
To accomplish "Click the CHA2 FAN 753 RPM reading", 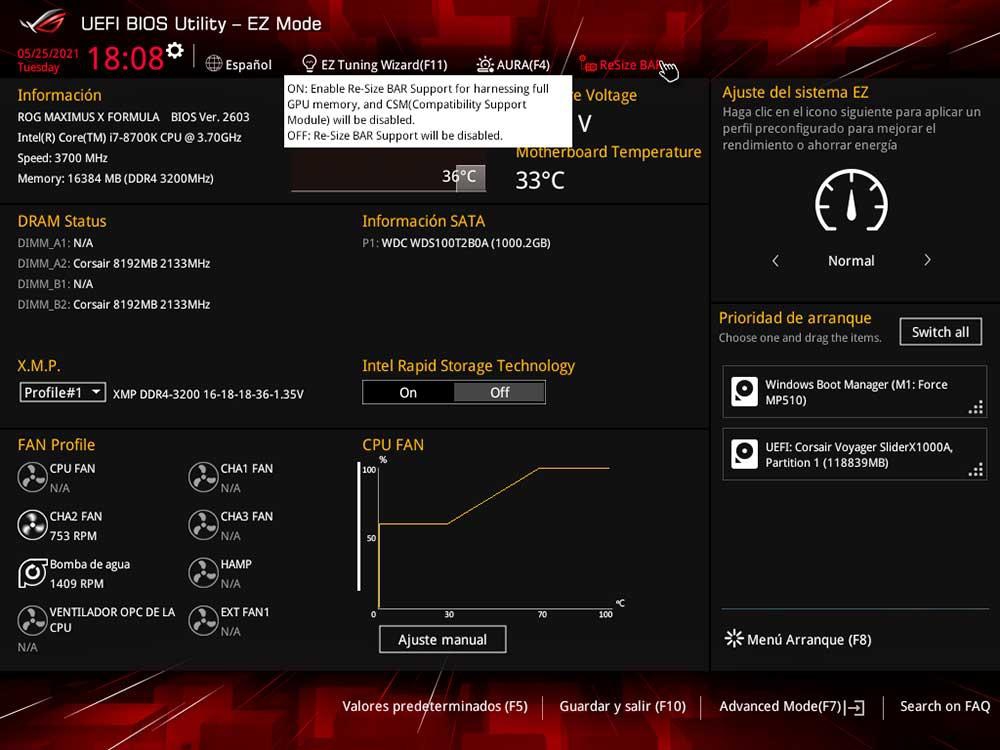I will point(73,536).
